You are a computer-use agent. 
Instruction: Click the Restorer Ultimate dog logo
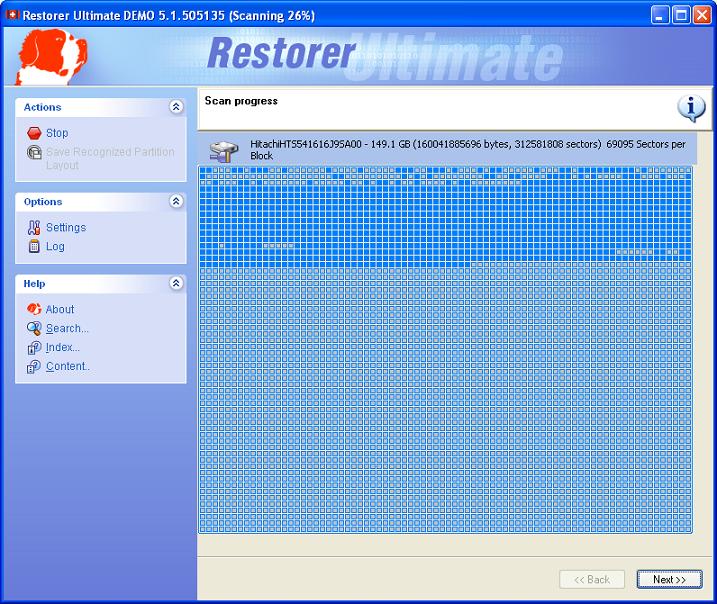[x=51, y=57]
